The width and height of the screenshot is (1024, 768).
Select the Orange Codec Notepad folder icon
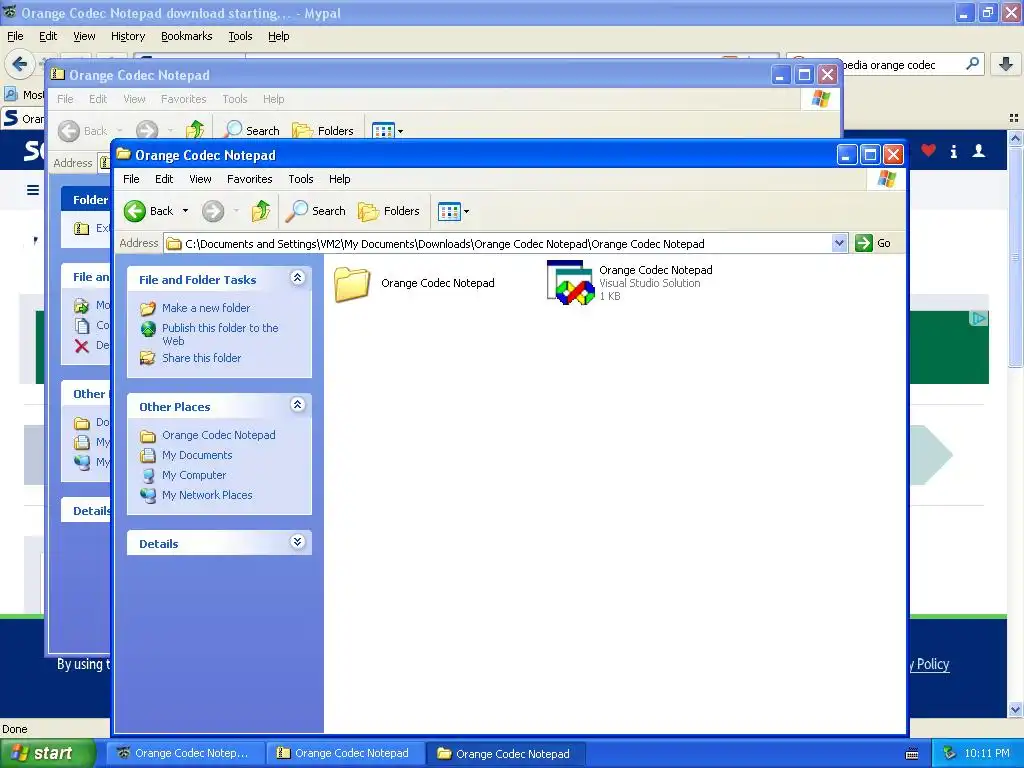352,283
